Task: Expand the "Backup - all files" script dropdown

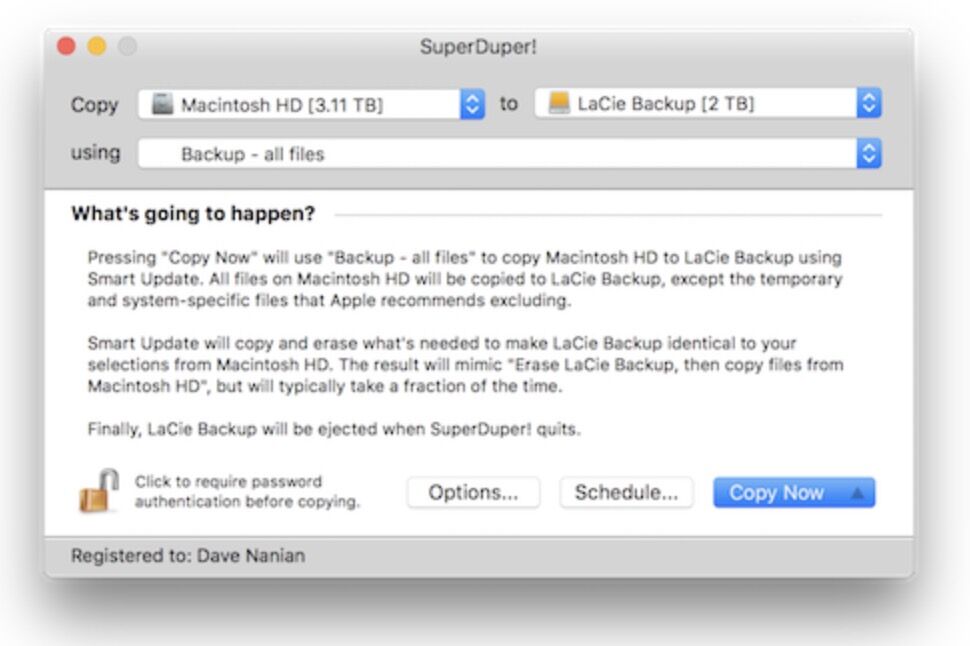Action: click(498, 153)
